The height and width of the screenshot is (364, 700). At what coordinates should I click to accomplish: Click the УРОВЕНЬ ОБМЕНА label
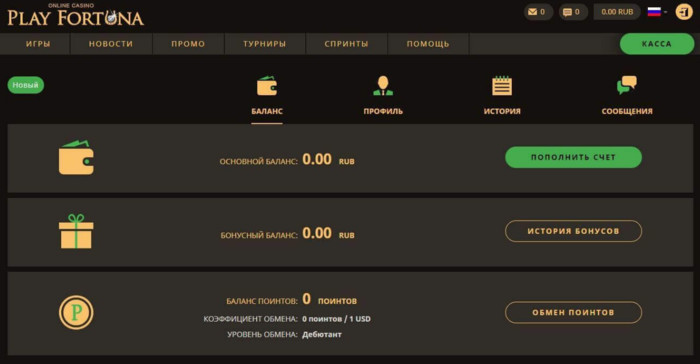262,335
